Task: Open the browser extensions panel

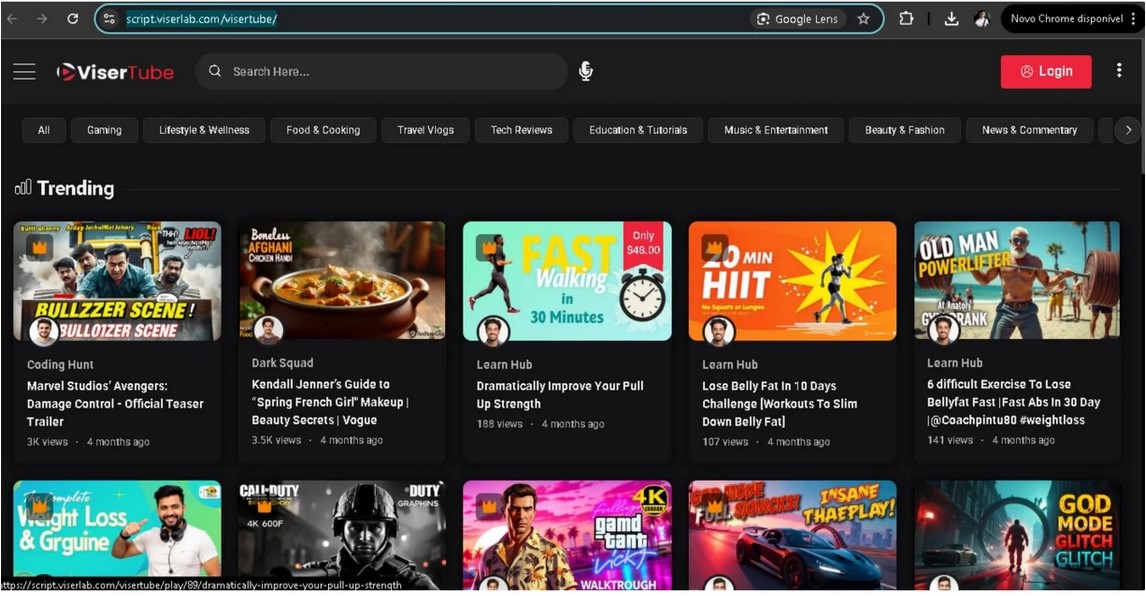Action: click(x=906, y=18)
